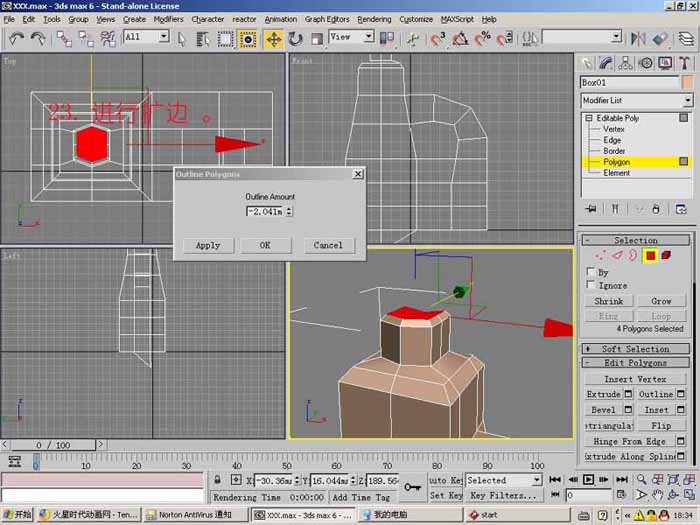Activate Select and Rotate tool
The height and width of the screenshot is (525, 700).
pyautogui.click(x=295, y=39)
